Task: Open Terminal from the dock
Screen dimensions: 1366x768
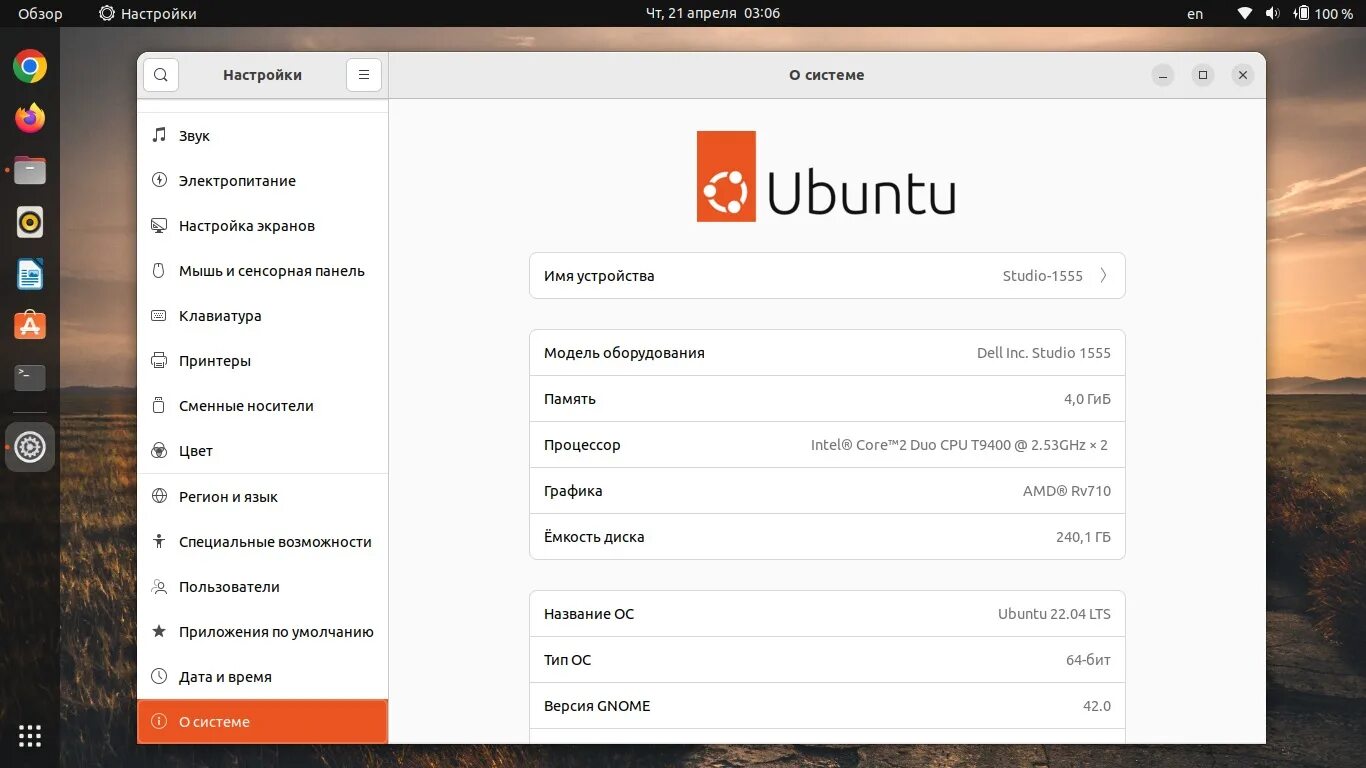Action: pyautogui.click(x=30, y=377)
